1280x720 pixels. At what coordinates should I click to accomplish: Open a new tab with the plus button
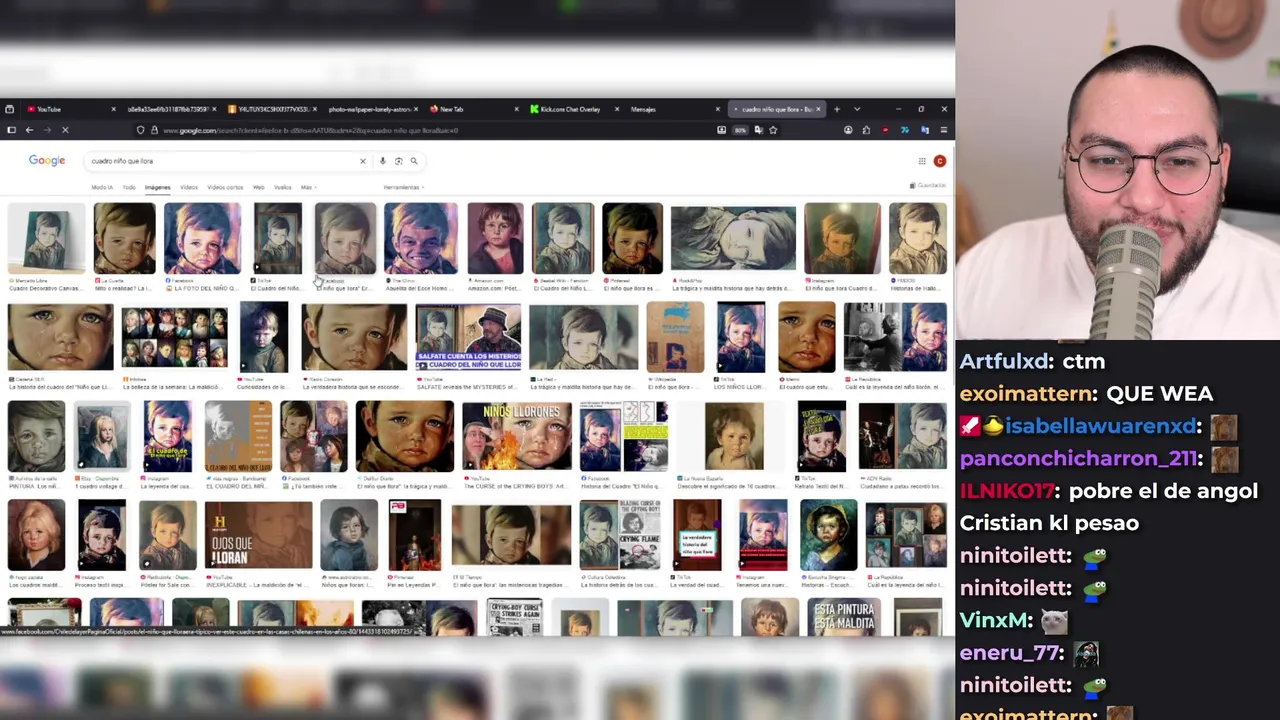click(837, 109)
